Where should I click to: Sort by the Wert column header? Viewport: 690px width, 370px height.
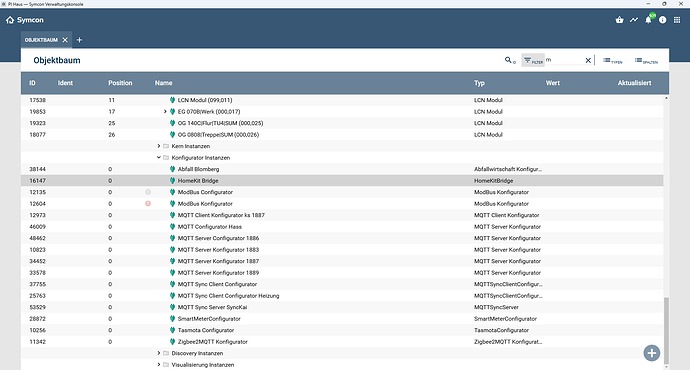coord(553,83)
